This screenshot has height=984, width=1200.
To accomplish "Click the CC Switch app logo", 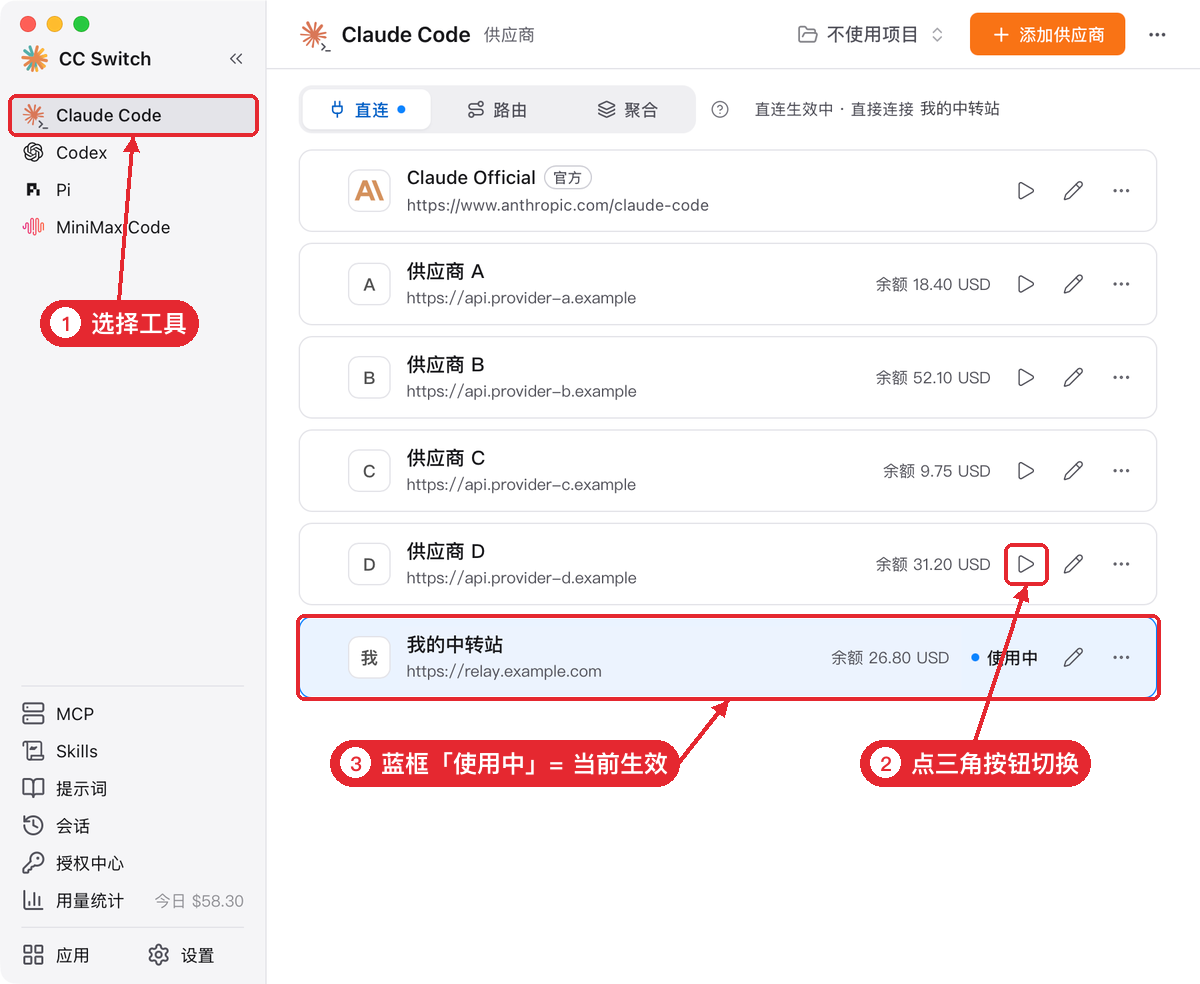I will [x=35, y=59].
